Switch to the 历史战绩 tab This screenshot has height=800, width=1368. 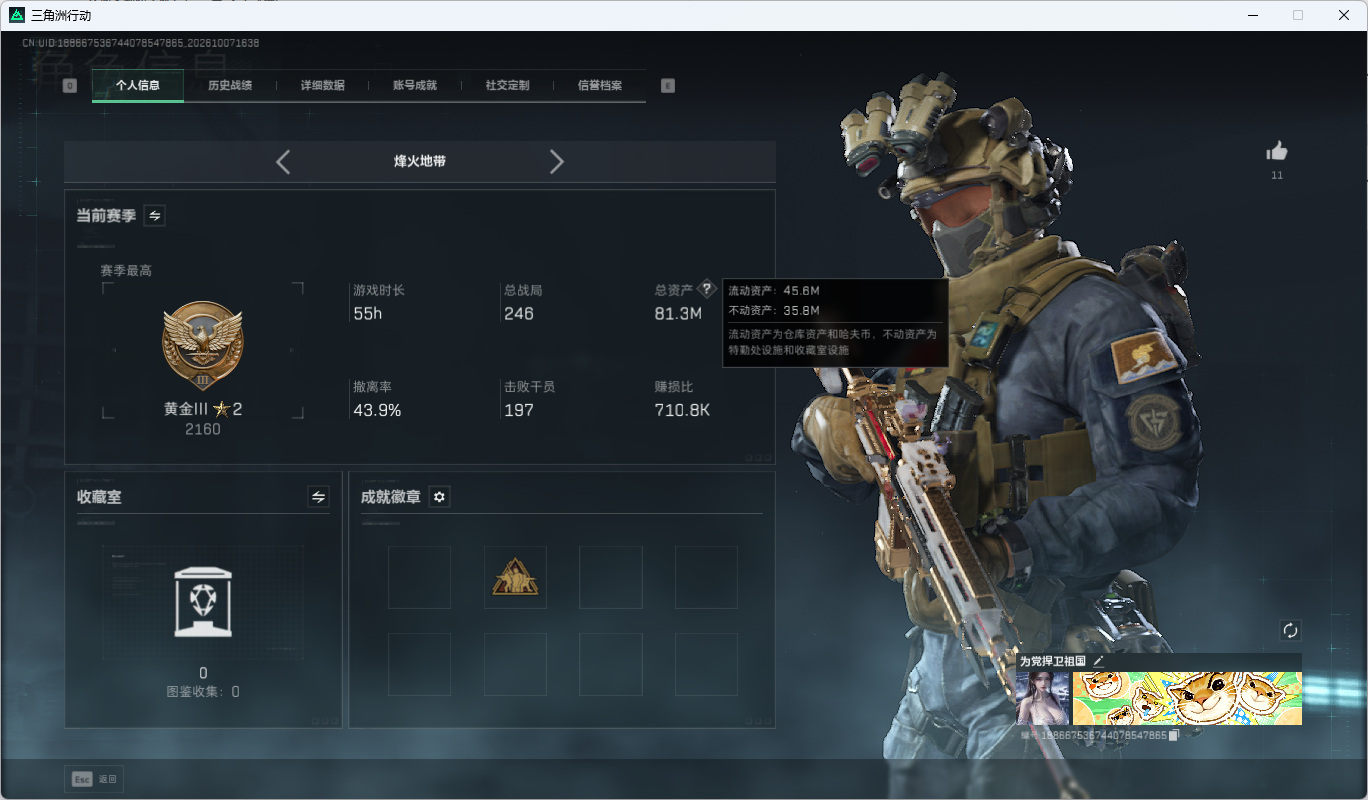230,86
